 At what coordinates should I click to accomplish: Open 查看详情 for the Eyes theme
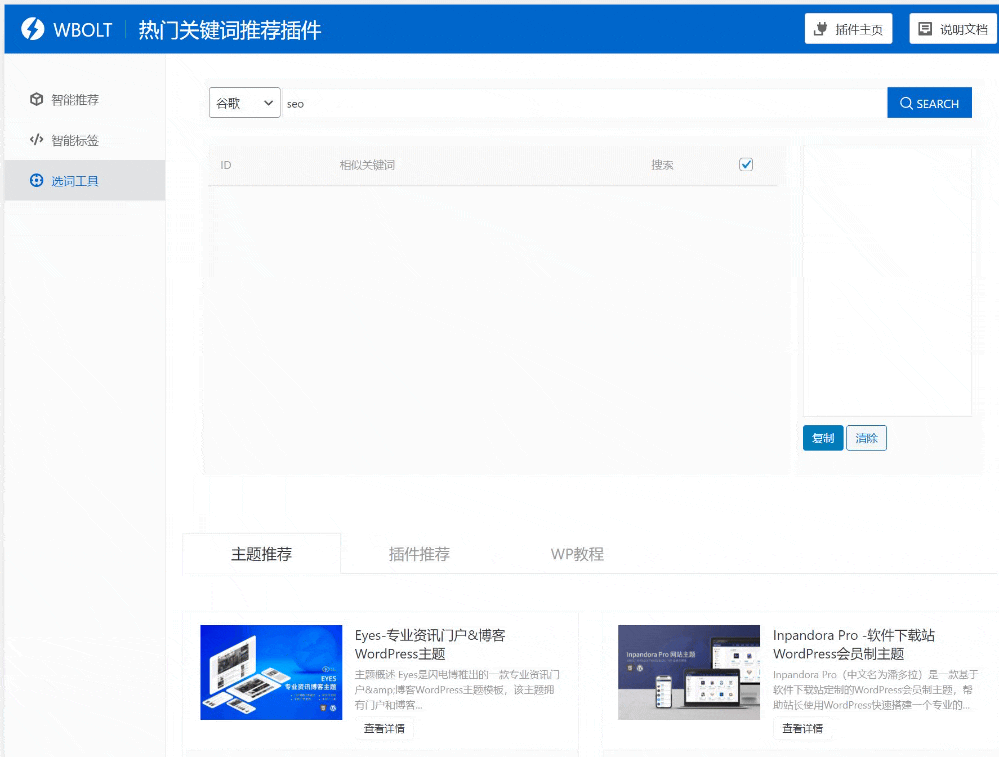coord(384,729)
